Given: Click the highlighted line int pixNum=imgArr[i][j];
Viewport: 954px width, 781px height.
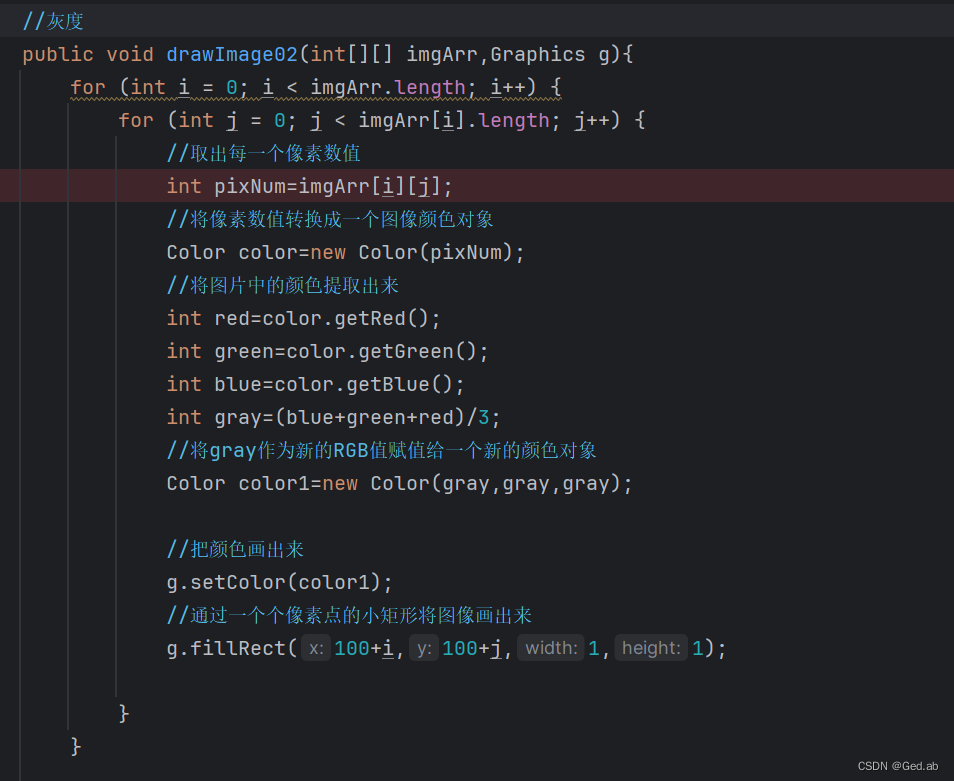Looking at the screenshot, I should (x=309, y=186).
